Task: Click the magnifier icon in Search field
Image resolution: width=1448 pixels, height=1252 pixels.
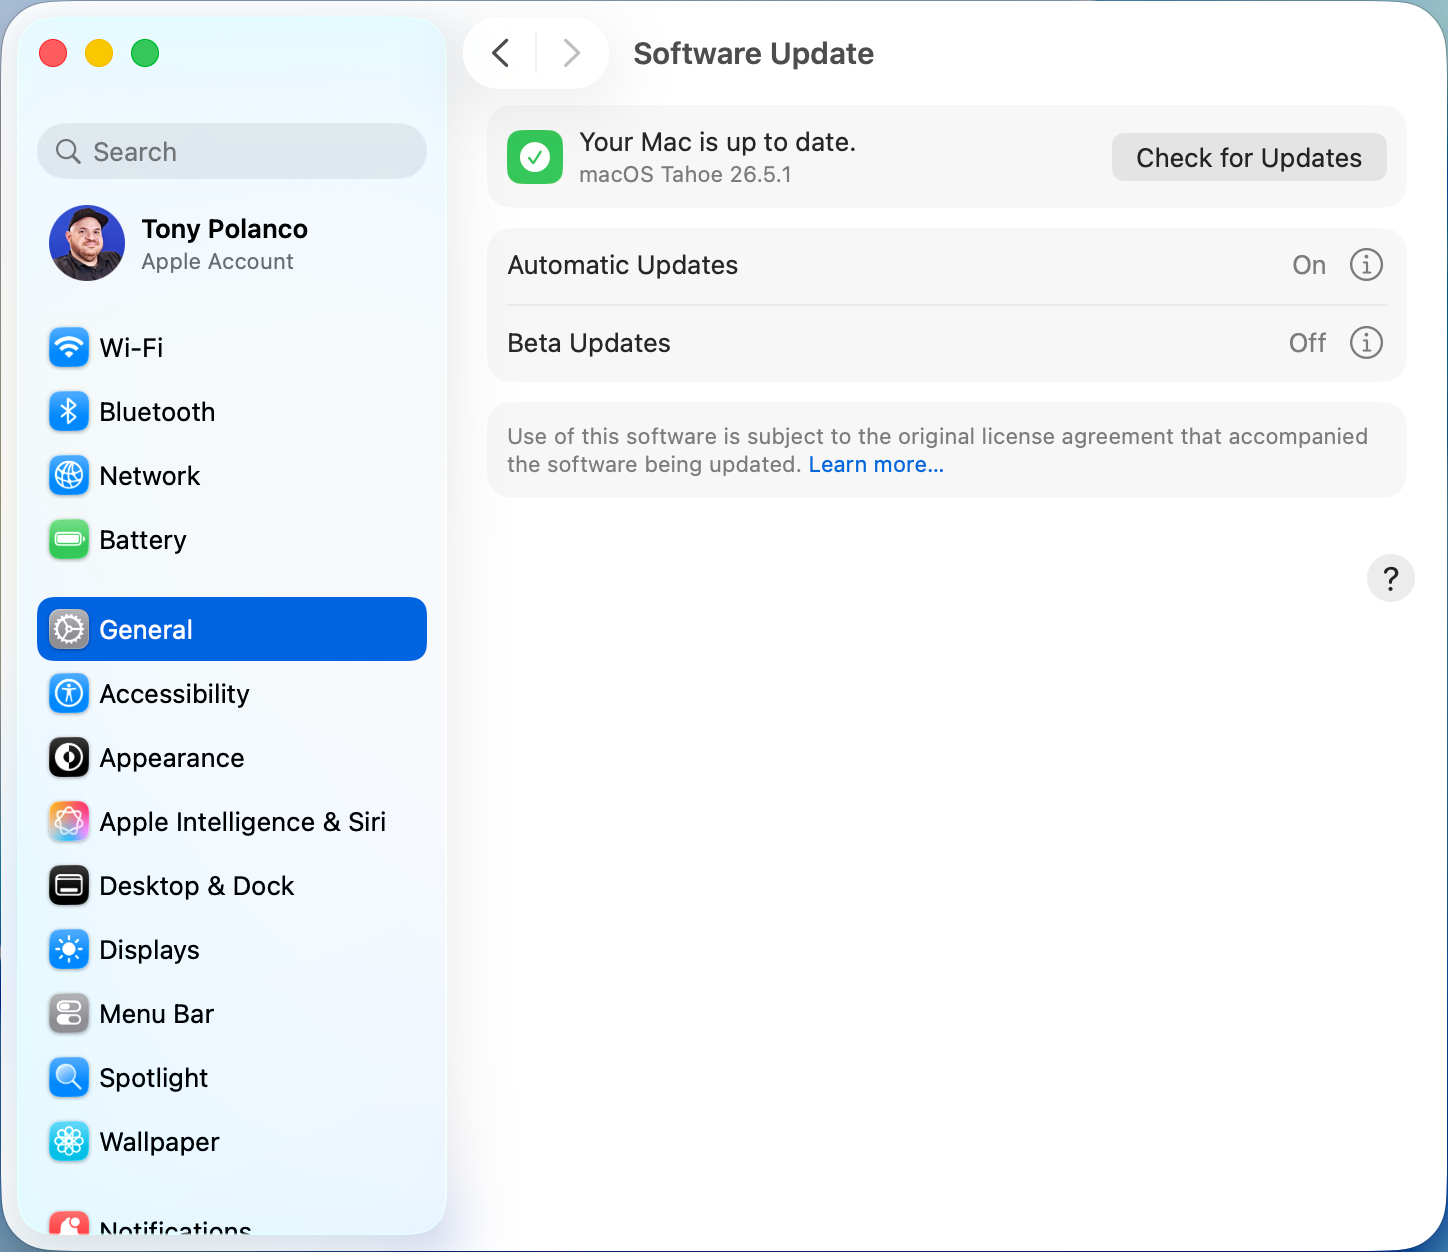Action: [x=68, y=151]
